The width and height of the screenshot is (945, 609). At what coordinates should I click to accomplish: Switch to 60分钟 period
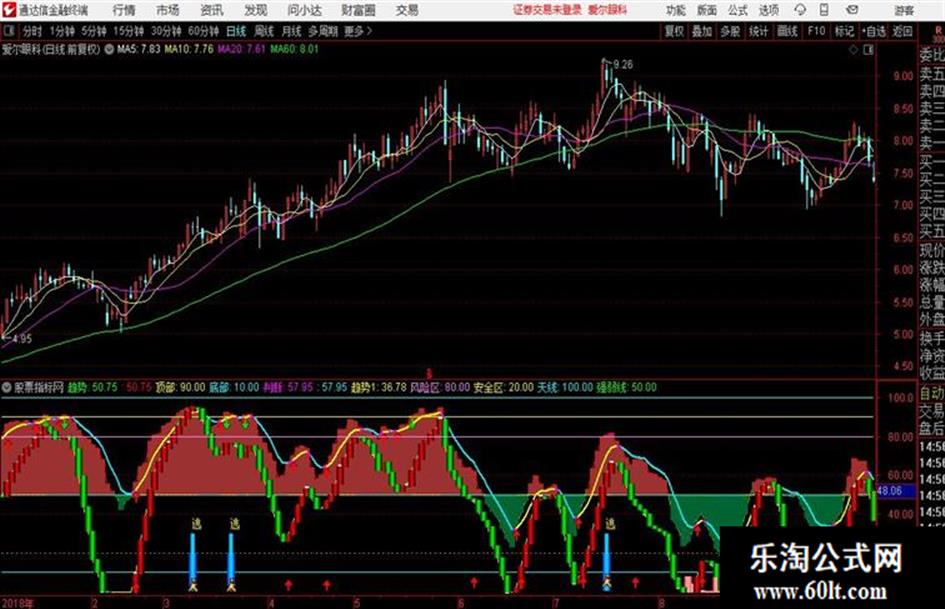(203, 31)
